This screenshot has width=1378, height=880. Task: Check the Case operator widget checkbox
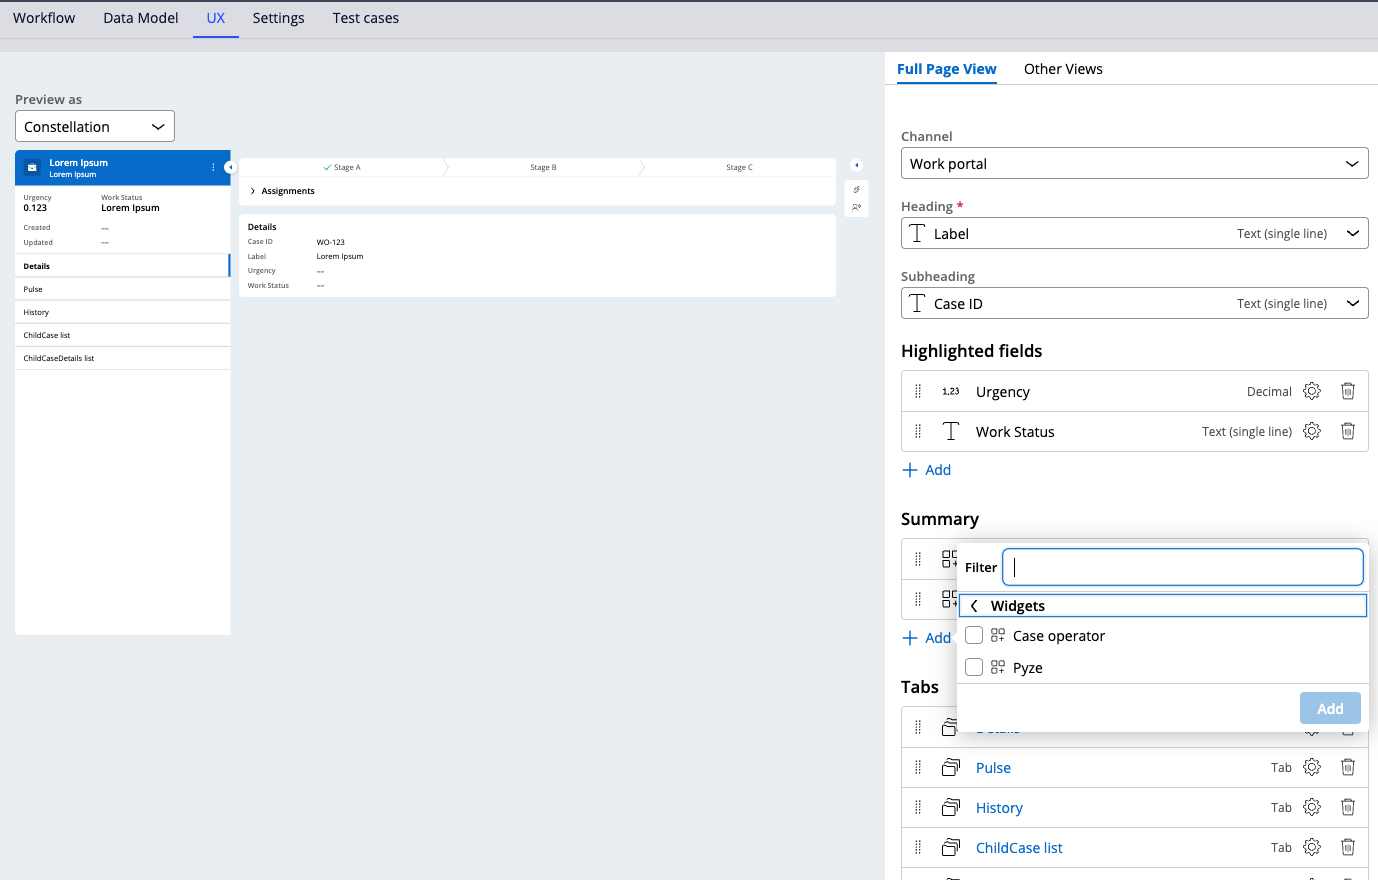[x=974, y=636]
